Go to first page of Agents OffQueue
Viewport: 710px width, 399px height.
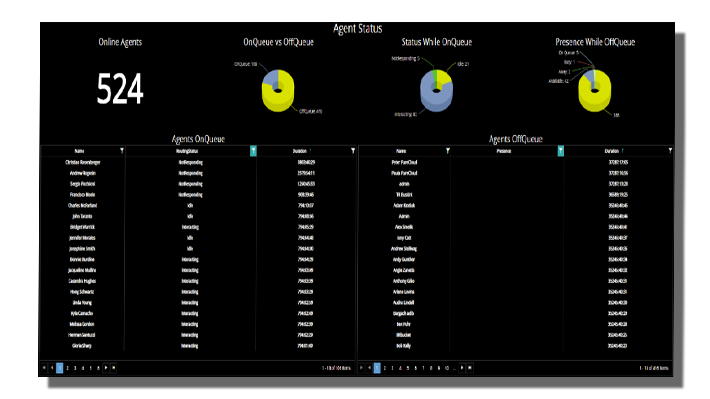361,368
